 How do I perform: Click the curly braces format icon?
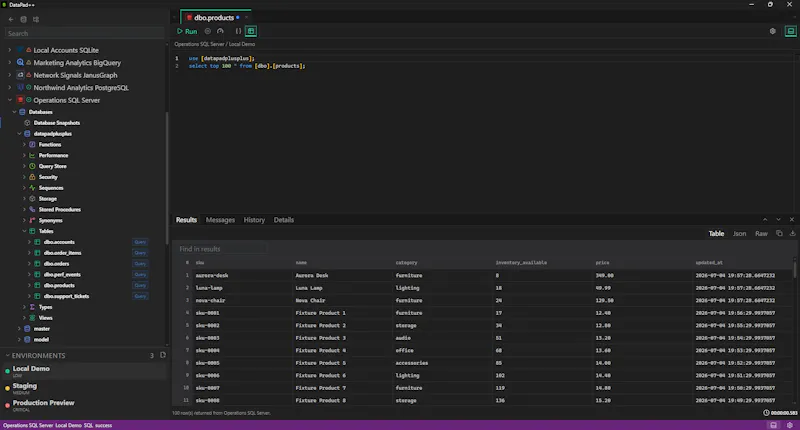238,31
